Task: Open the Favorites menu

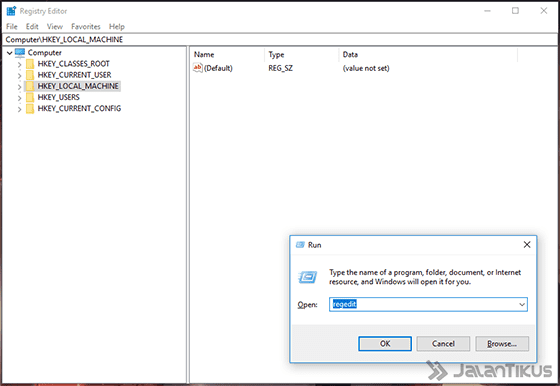Action: click(86, 26)
